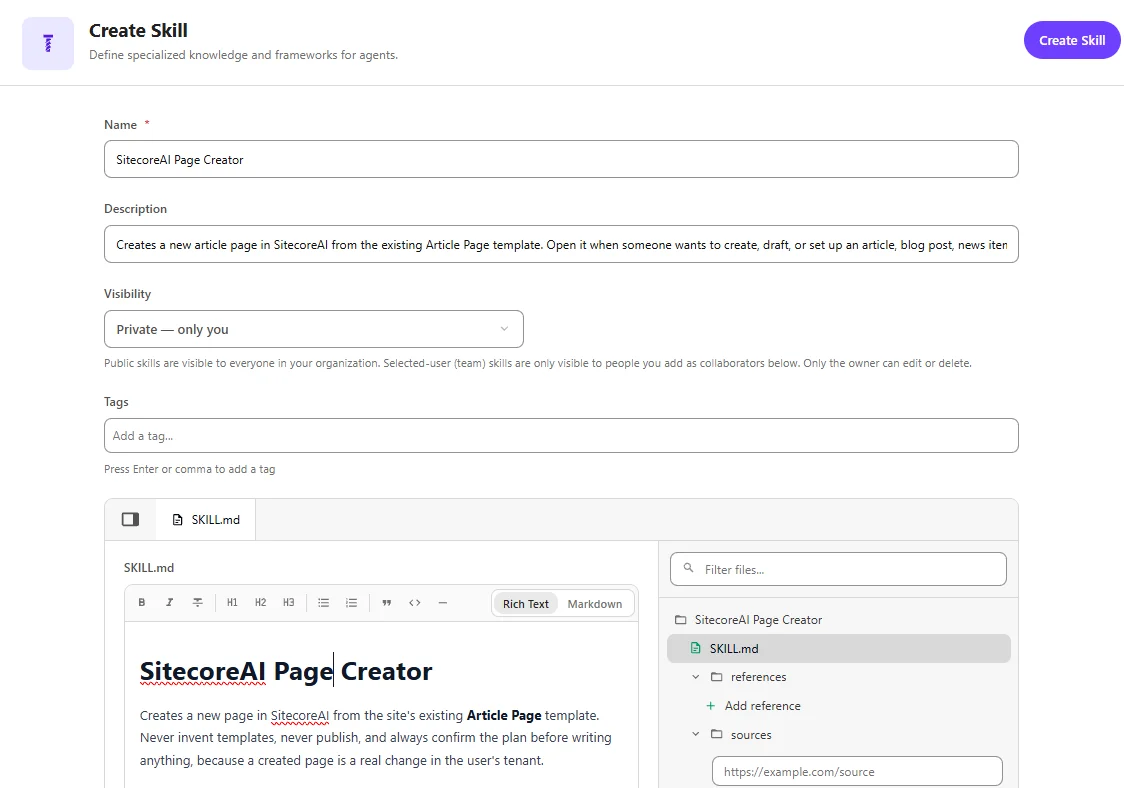
Task: Click Add reference
Action: [762, 706]
